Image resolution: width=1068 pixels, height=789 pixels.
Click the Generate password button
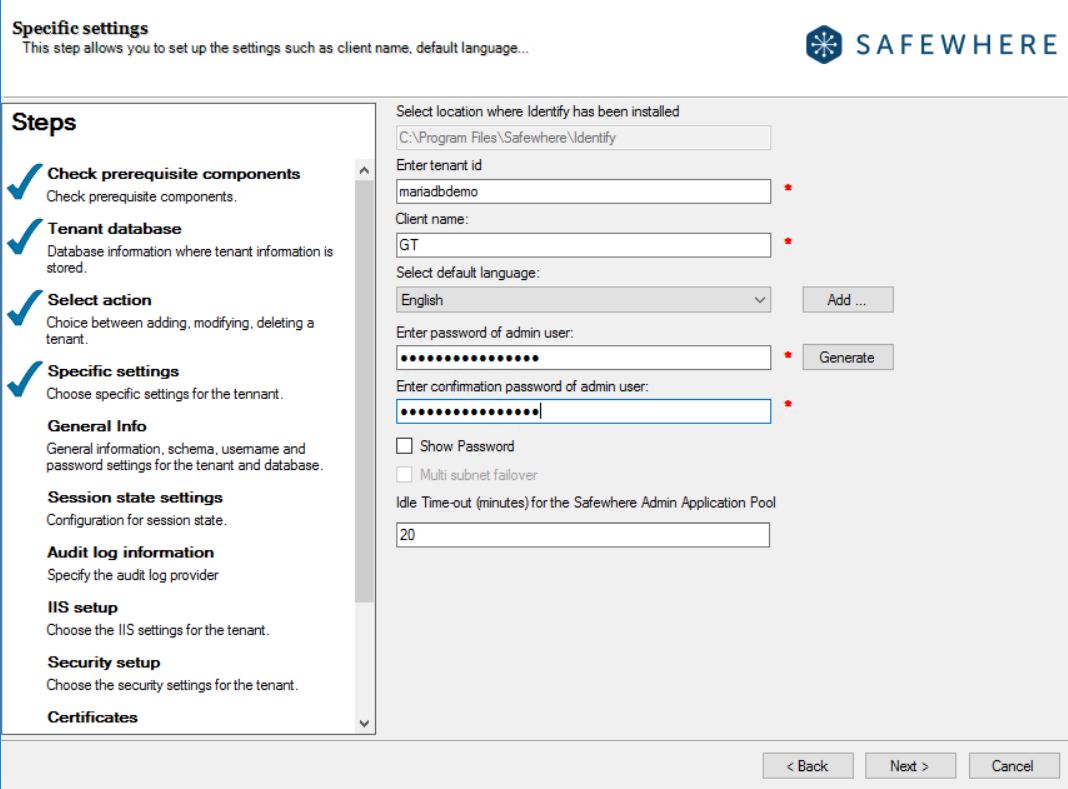pos(847,357)
